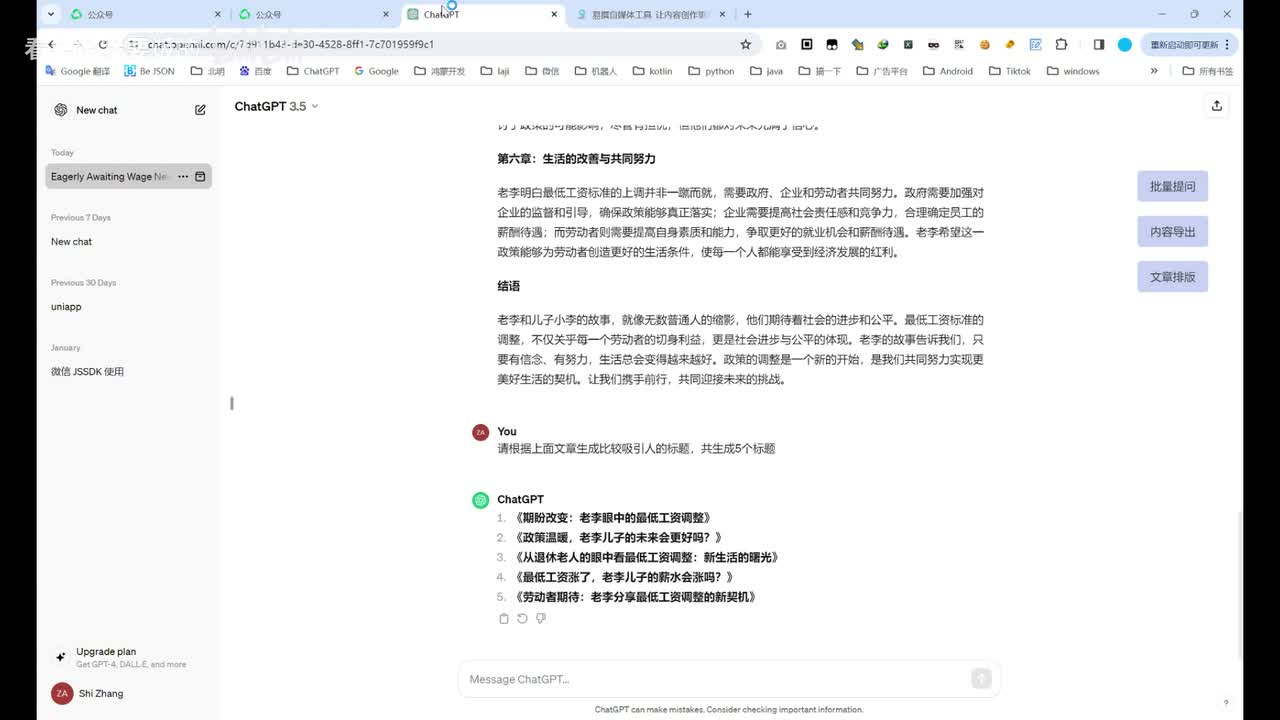Switch to the first 公众号 tab
The image size is (1280, 720).
point(140,14)
